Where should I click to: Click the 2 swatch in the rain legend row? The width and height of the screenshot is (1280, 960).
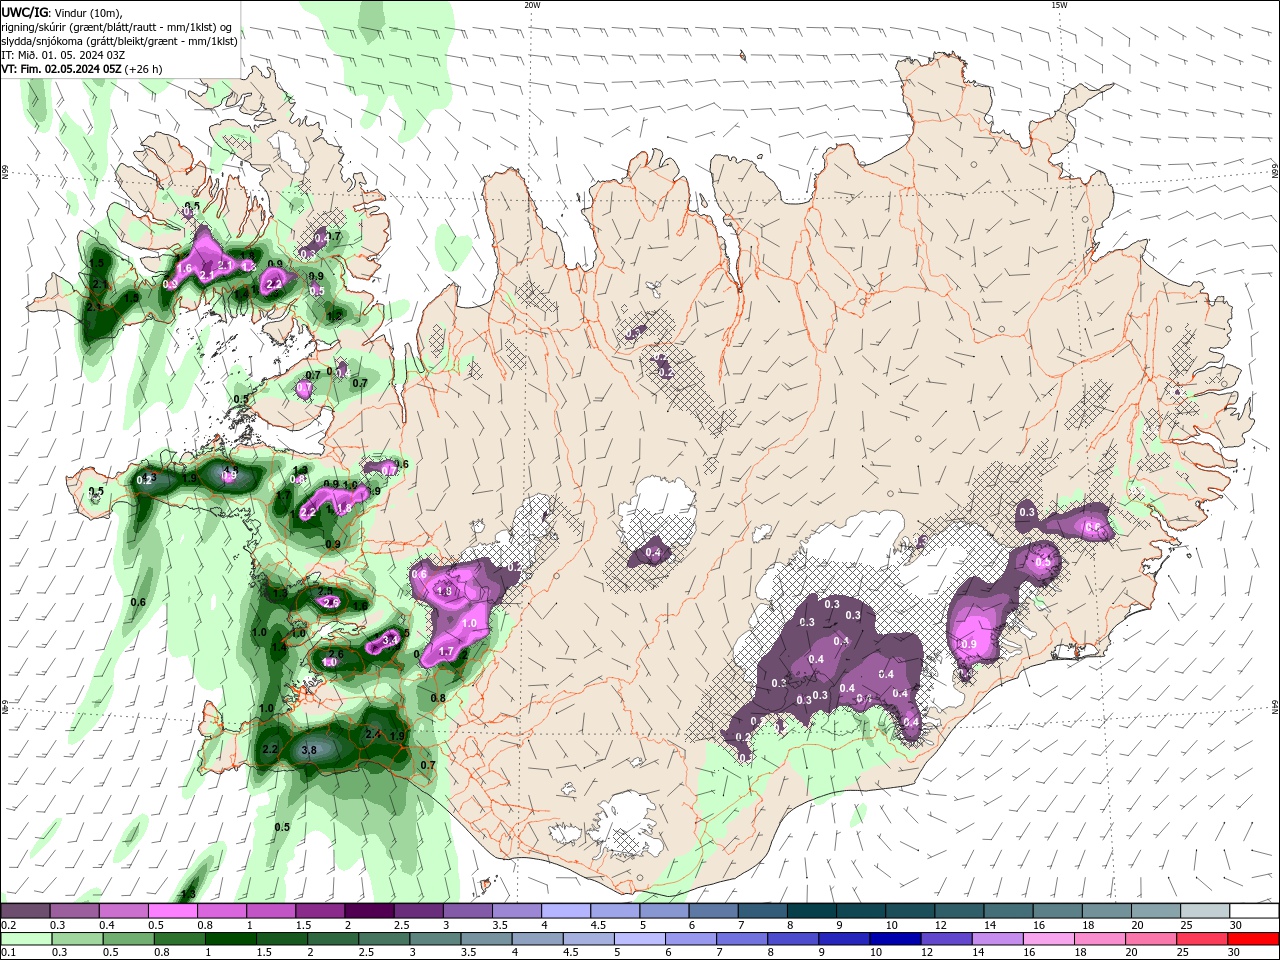[333, 939]
